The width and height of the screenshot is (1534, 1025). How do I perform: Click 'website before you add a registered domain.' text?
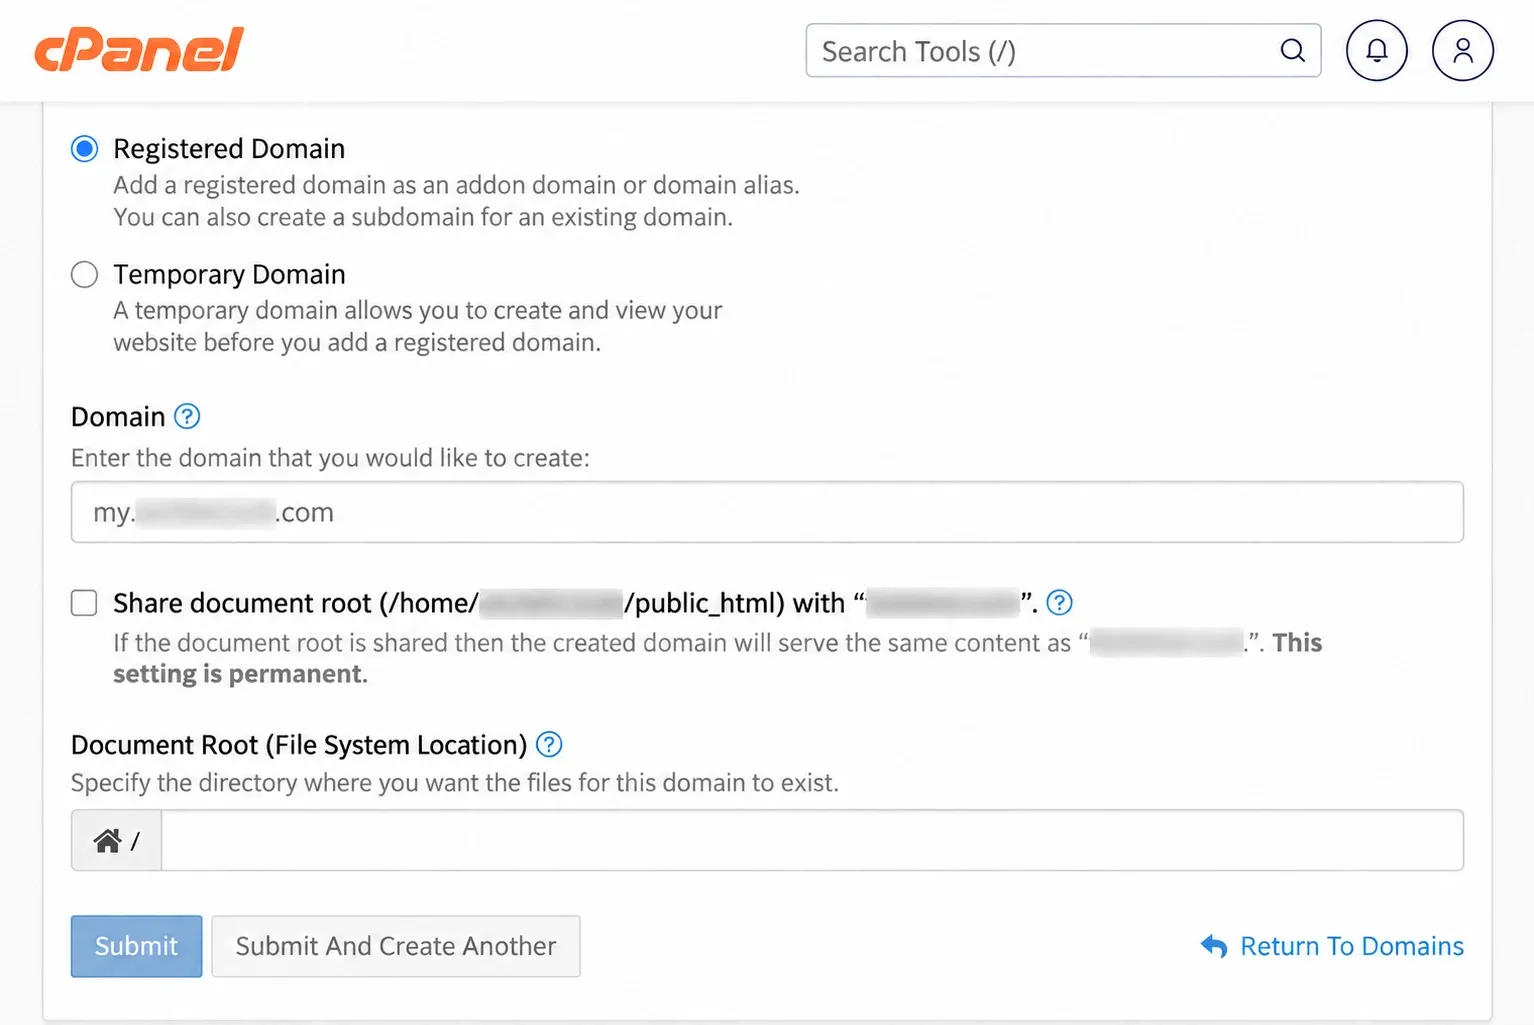pos(357,342)
